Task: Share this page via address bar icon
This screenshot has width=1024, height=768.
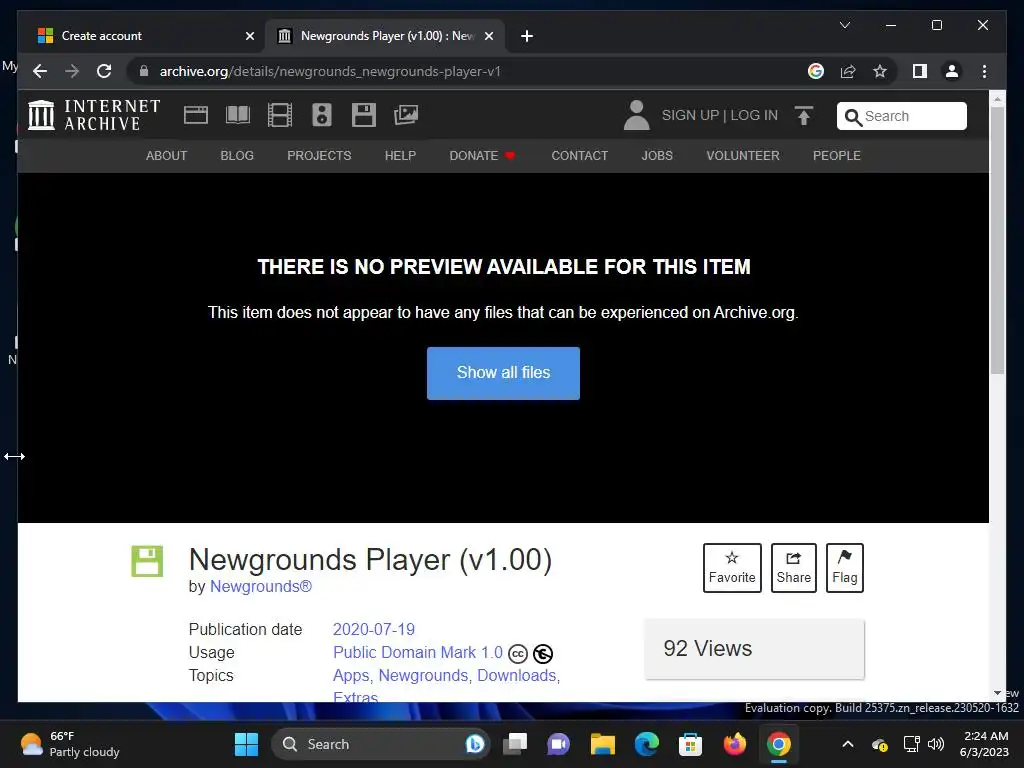Action: tap(848, 71)
